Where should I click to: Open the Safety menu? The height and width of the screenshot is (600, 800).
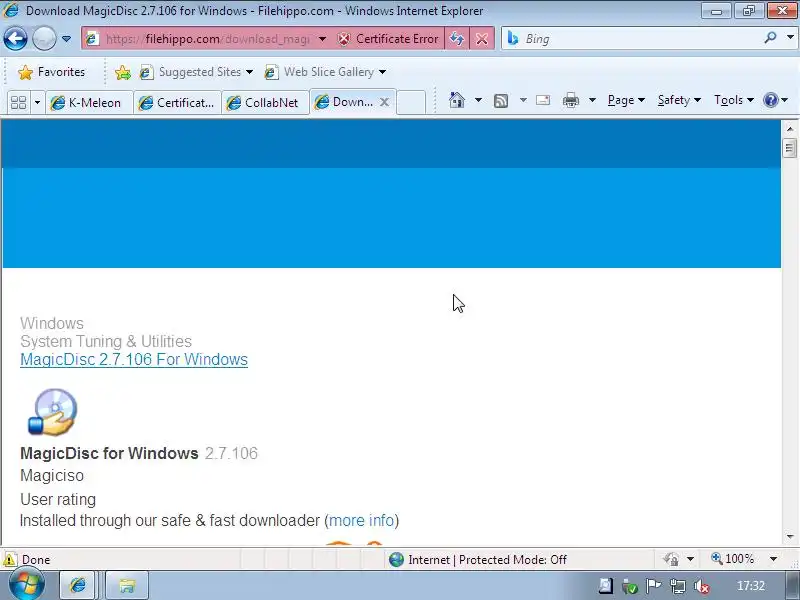coord(679,100)
